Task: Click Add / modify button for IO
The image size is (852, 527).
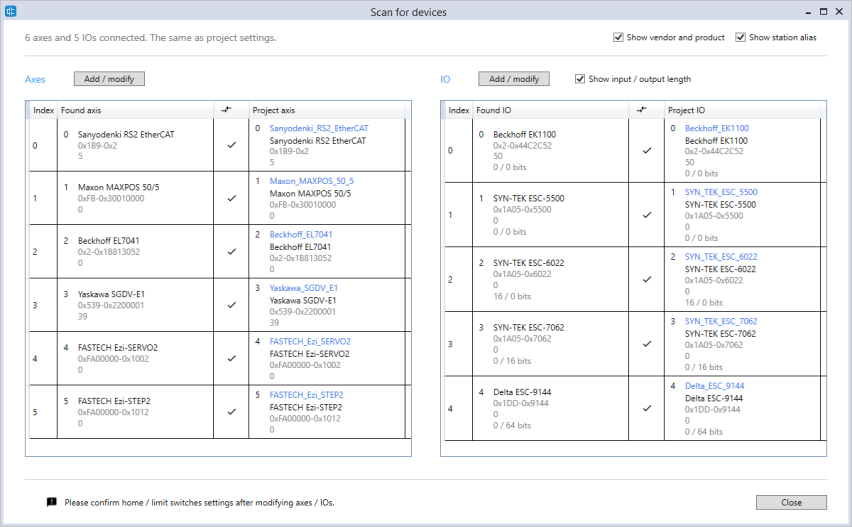Action: [513, 79]
